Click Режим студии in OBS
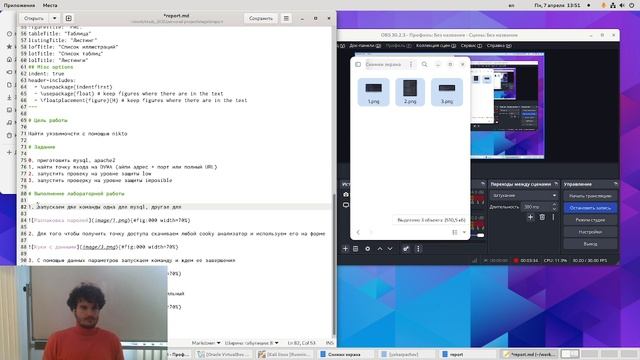The width and height of the screenshot is (640, 360). point(590,220)
